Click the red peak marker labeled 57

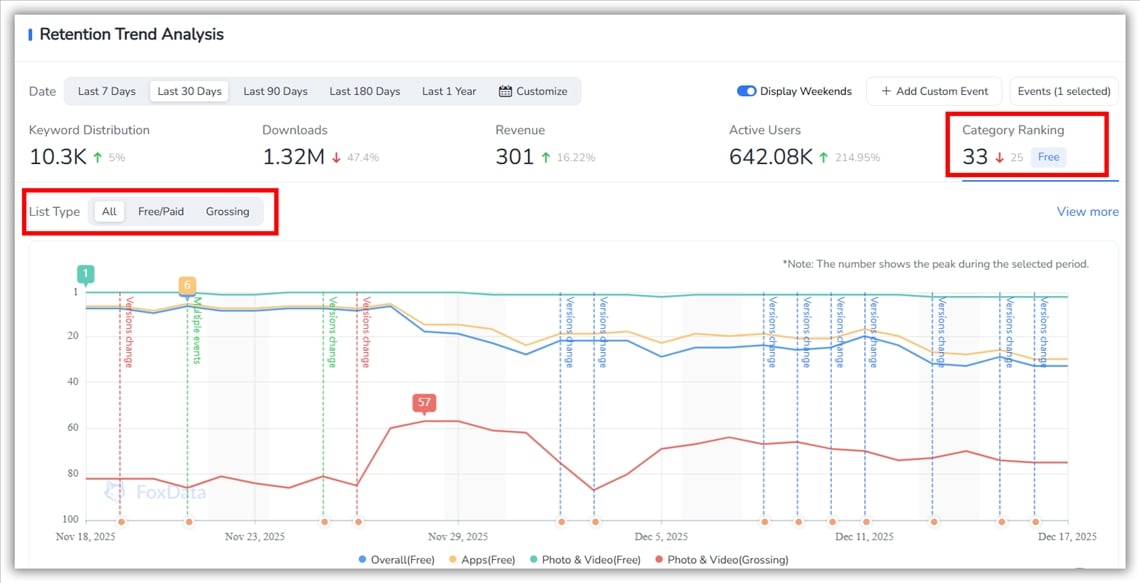click(x=425, y=403)
